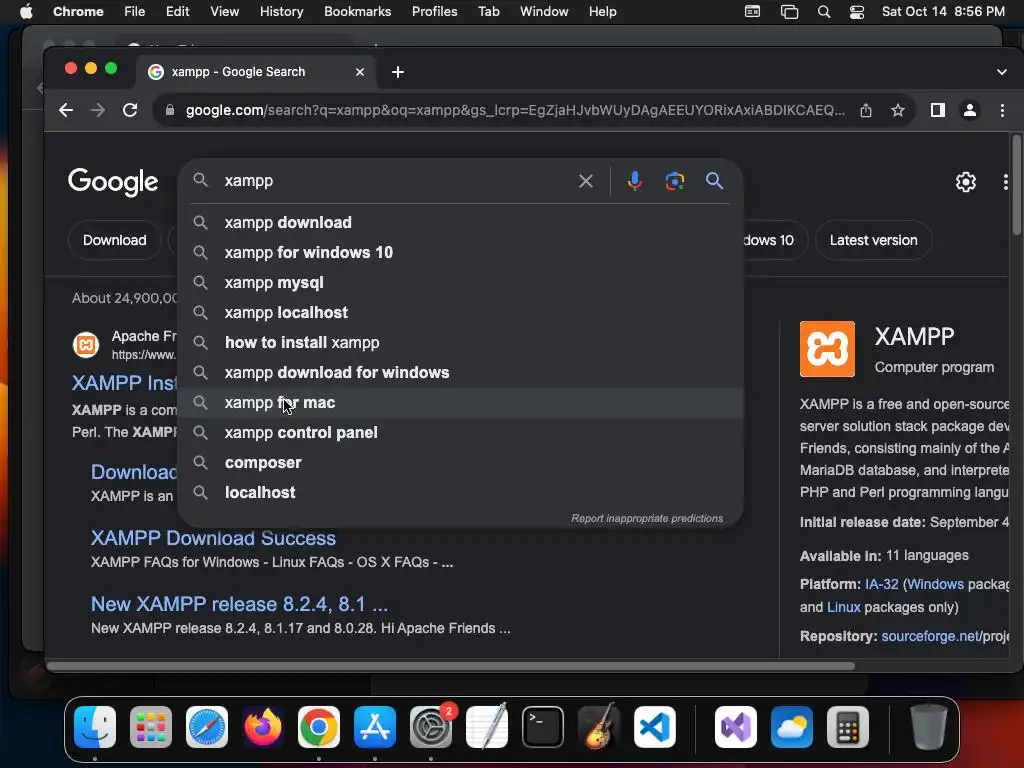Viewport: 1024px width, 768px height.
Task: Launch Visual Studio Code from the Dock
Action: click(654, 727)
